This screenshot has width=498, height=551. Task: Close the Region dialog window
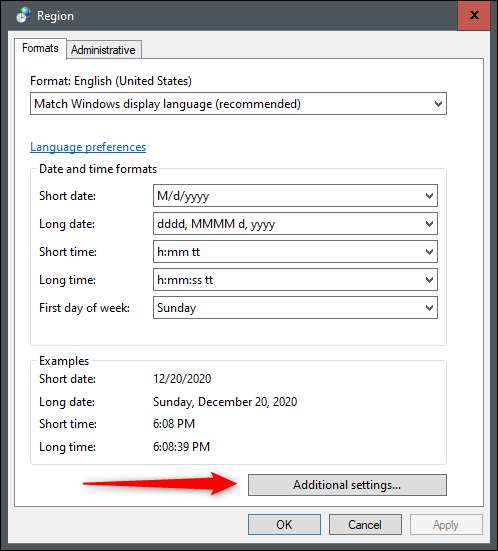(474, 15)
